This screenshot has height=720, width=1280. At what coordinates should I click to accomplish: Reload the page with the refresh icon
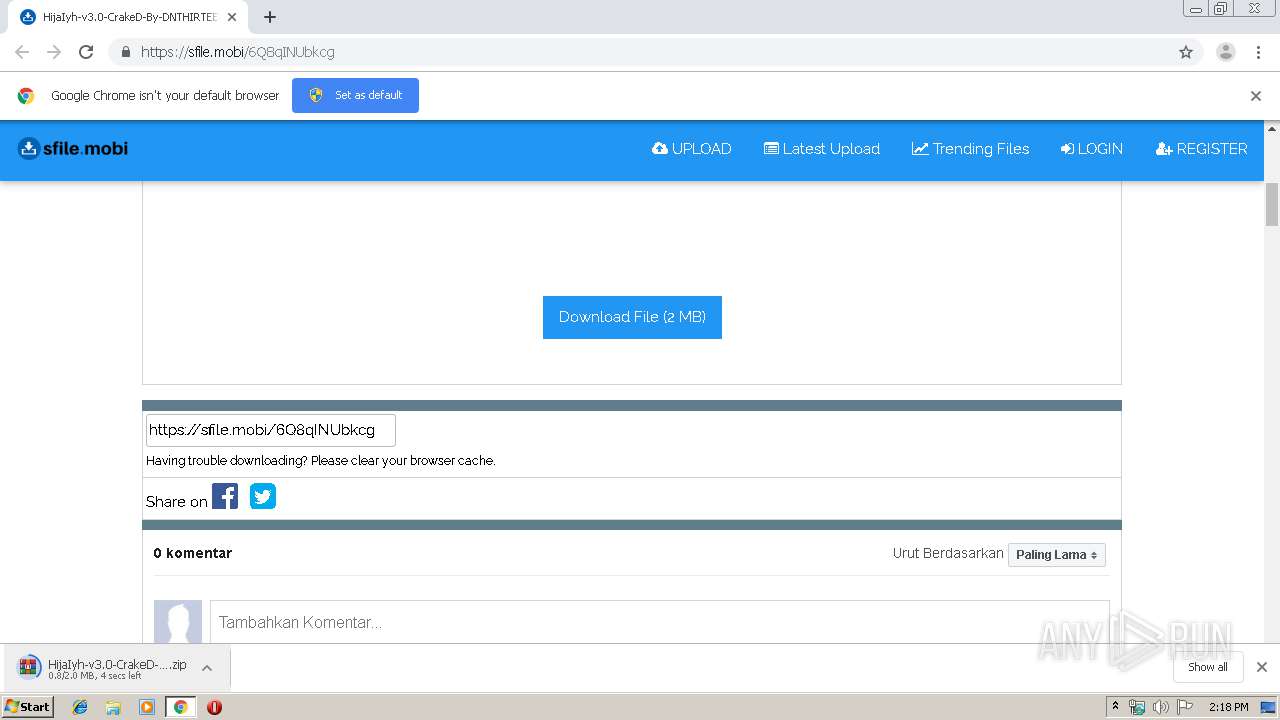coord(86,52)
